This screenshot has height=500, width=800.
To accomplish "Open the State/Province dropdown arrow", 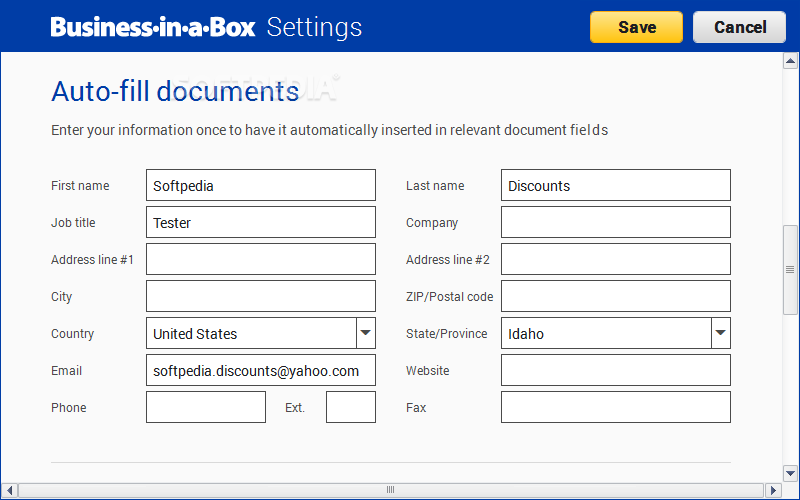I will (x=721, y=333).
